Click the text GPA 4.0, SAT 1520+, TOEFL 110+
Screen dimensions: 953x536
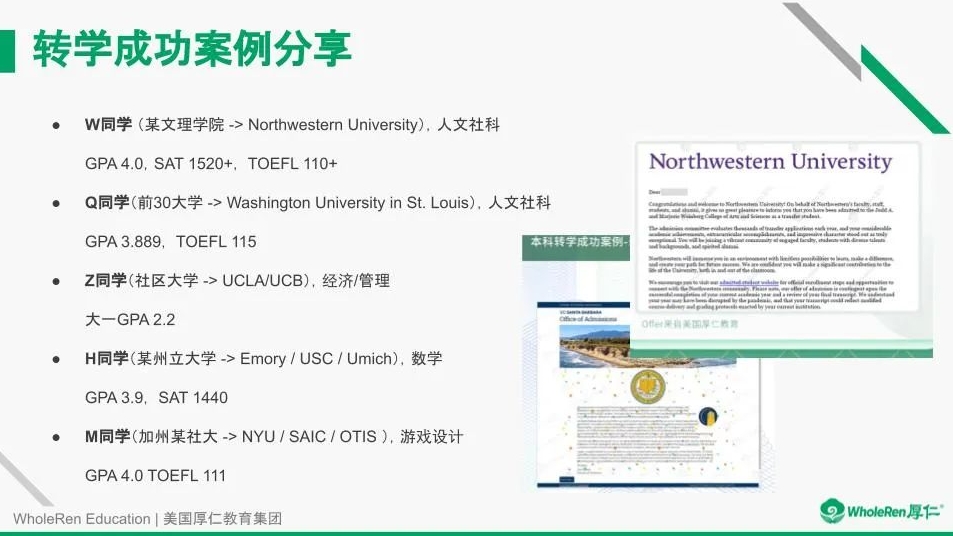point(211,164)
